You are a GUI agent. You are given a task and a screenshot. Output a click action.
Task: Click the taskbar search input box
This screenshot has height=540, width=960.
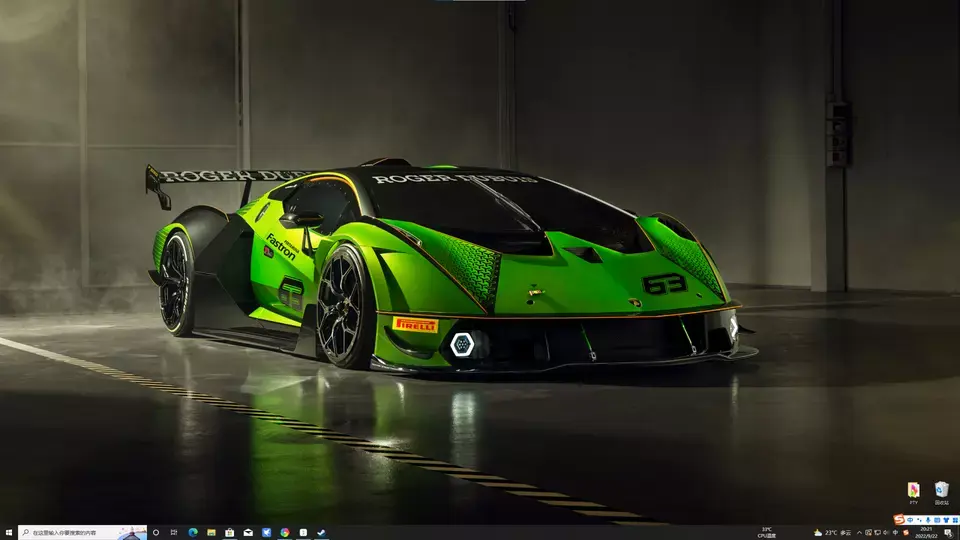[x=82, y=533]
